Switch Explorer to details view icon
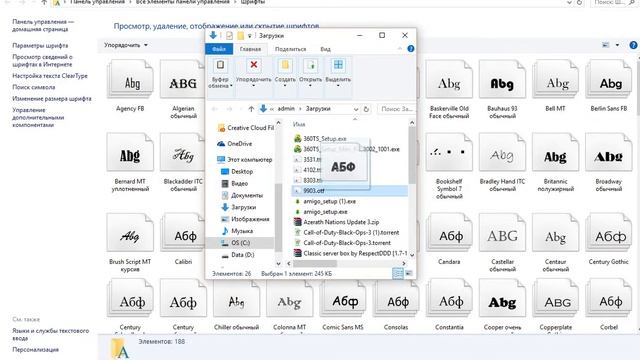The width and height of the screenshot is (640, 360). point(397,273)
